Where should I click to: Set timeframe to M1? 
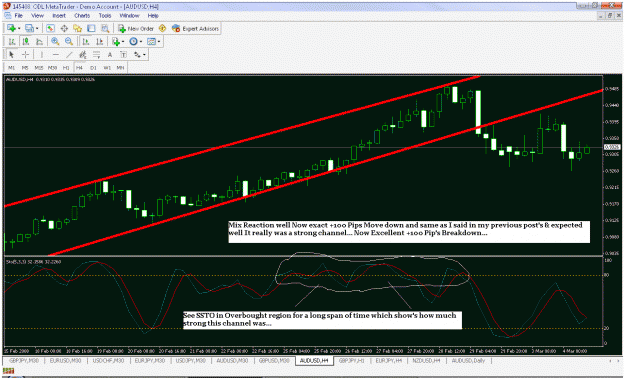(x=12, y=68)
